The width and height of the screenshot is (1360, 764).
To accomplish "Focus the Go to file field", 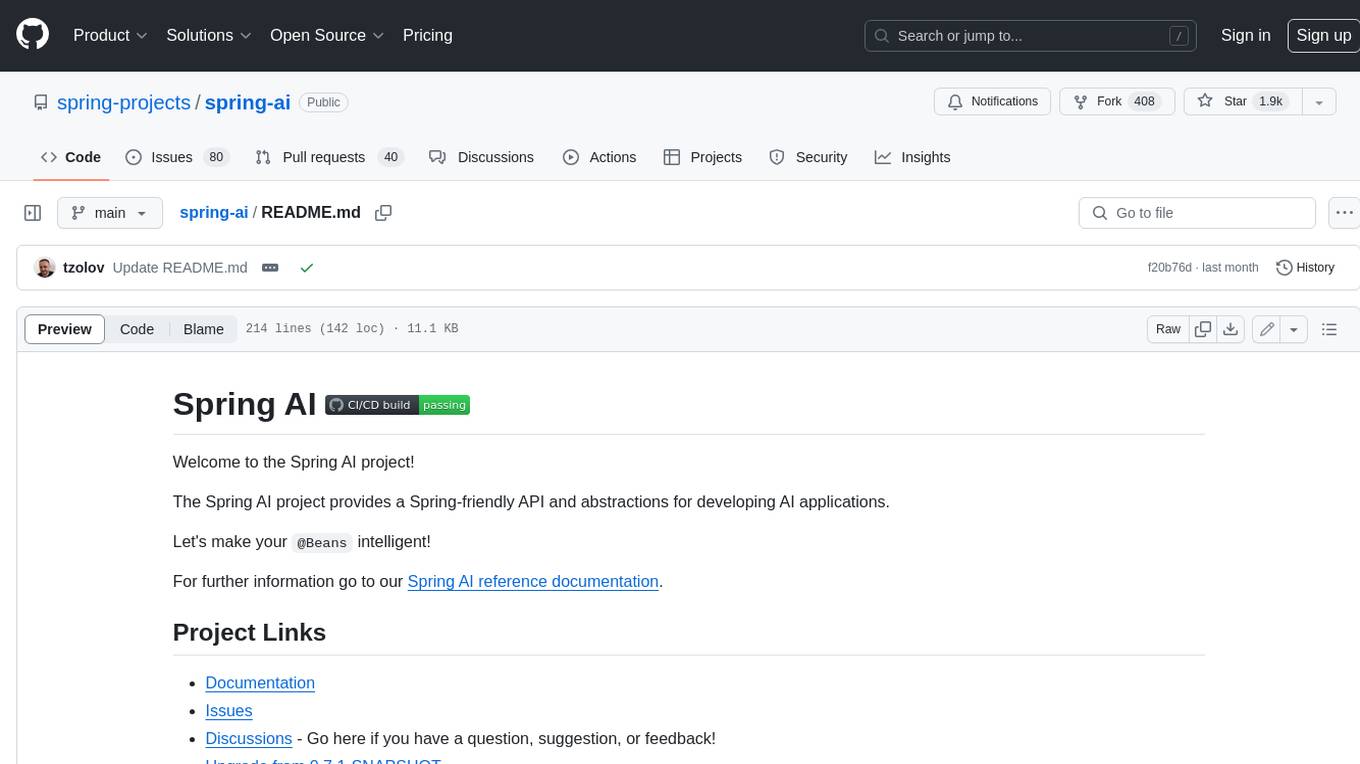I will (1197, 213).
